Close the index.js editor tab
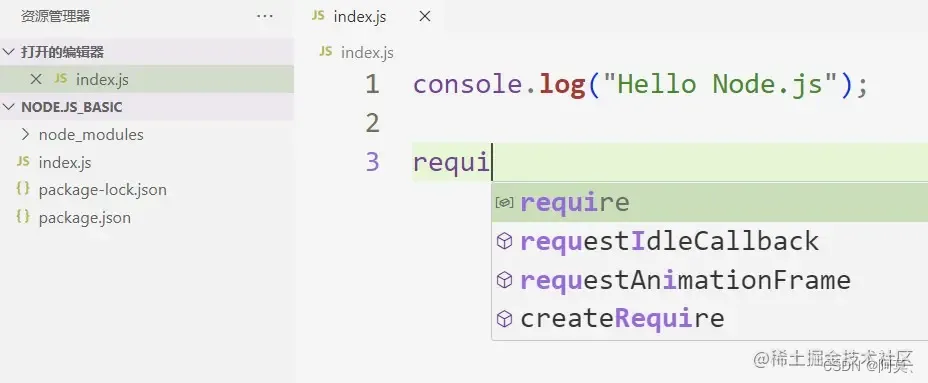Screen dimensions: 928x383 pyautogui.click(x=424, y=17)
